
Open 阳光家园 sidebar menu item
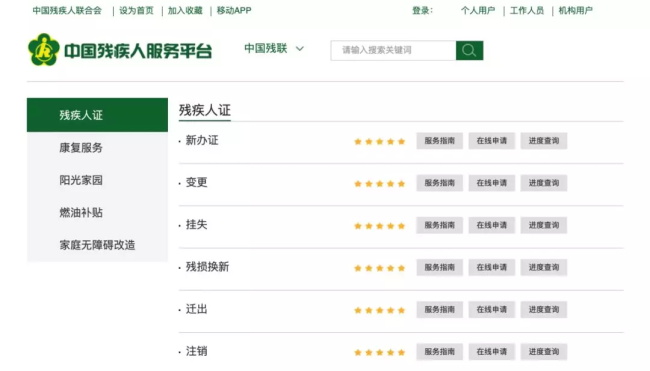tap(81, 180)
